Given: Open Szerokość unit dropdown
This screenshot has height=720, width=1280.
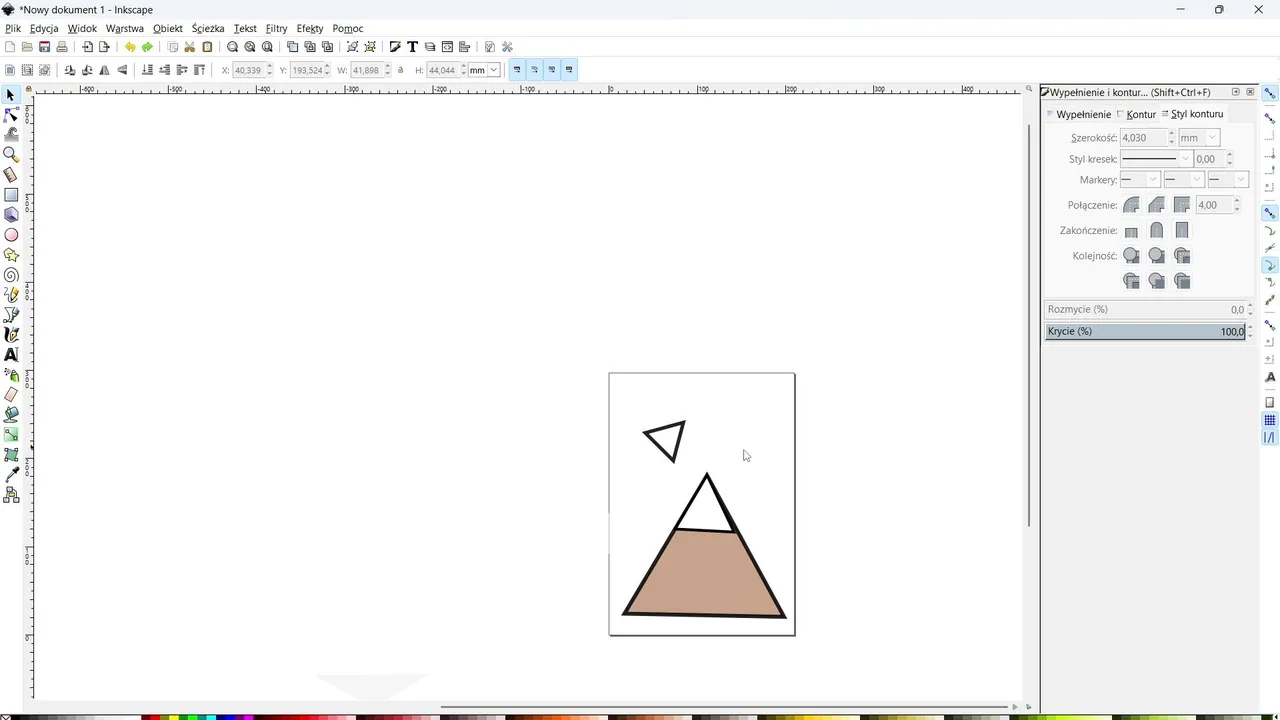Looking at the screenshot, I should coord(1199,138).
